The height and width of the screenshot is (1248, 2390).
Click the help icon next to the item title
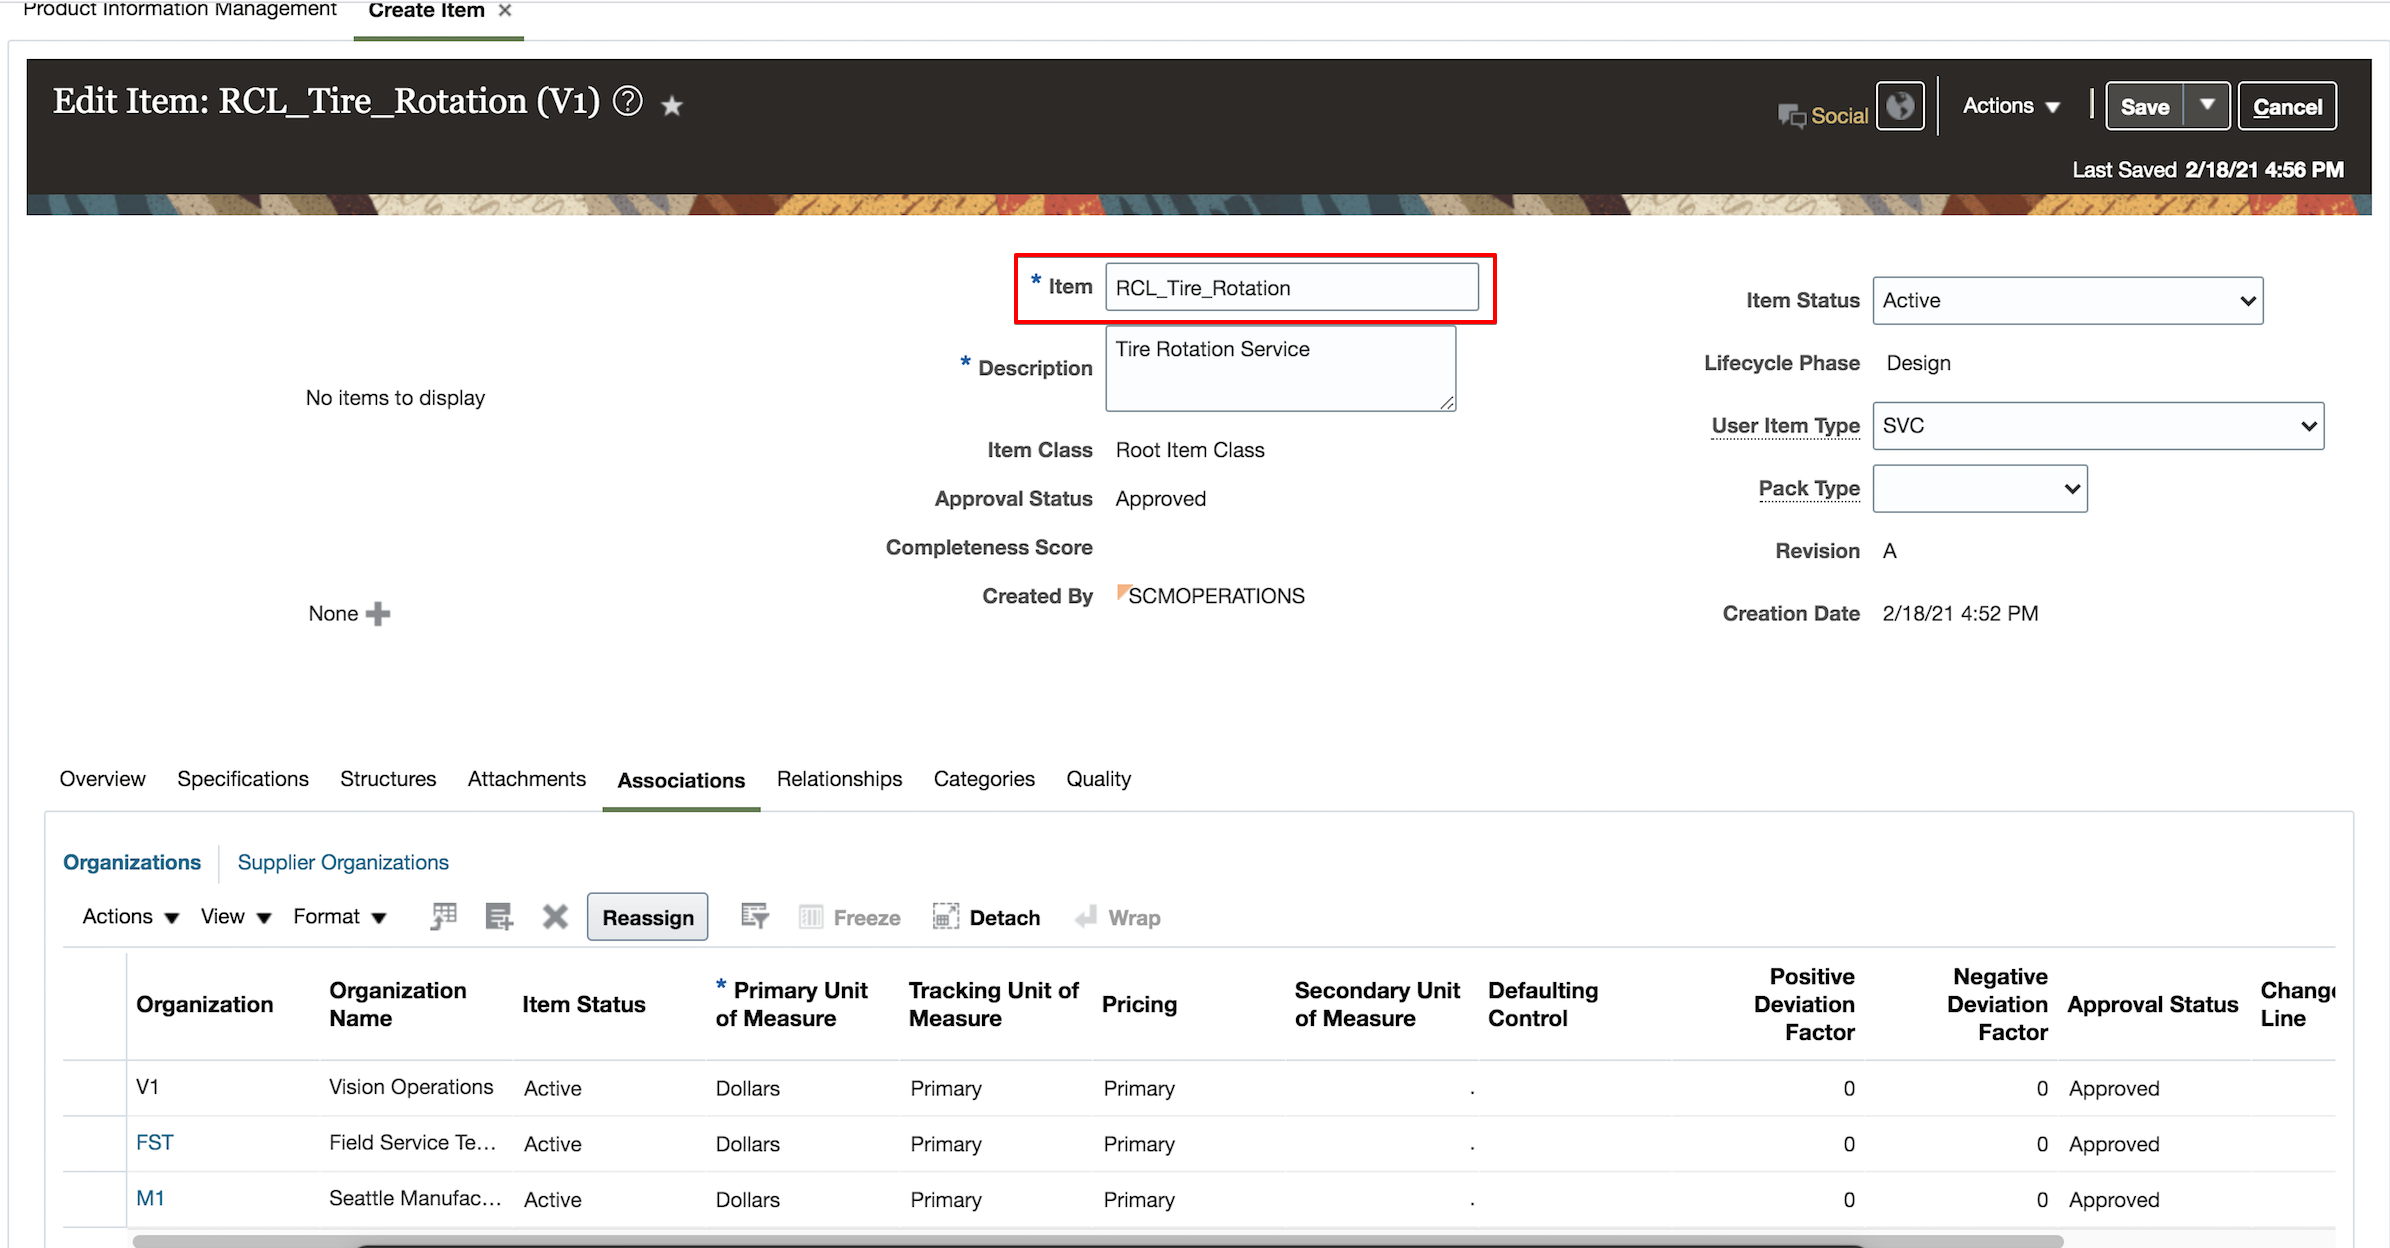pyautogui.click(x=627, y=101)
